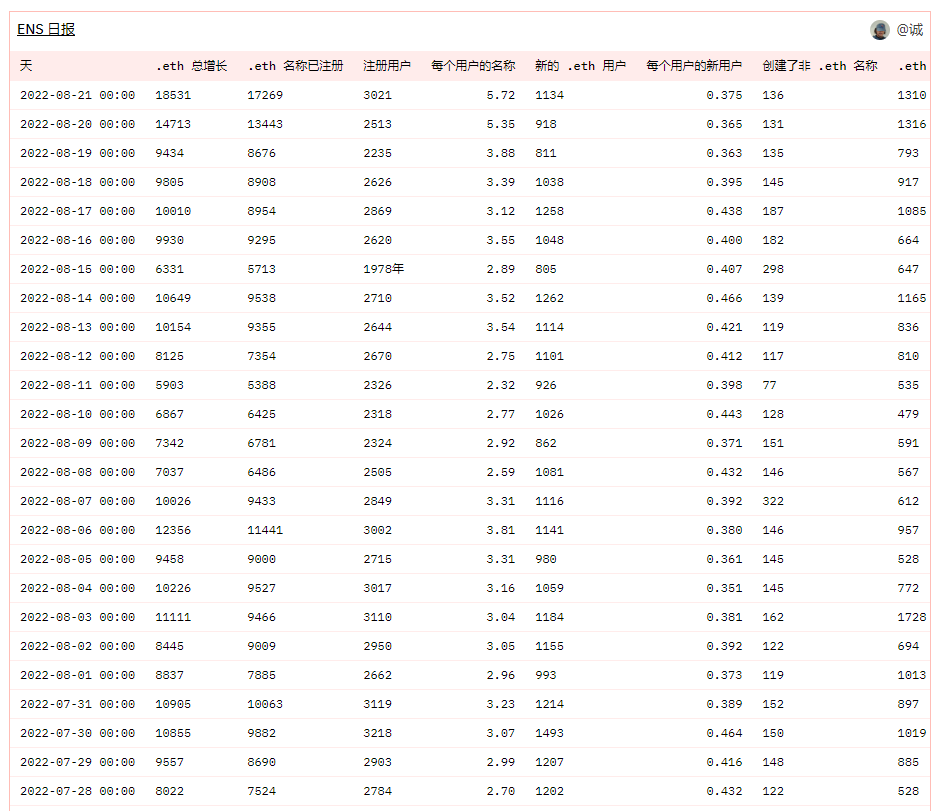This screenshot has width=931, height=811.
Task: Open the ENS 日报 title link
Action: click(46, 29)
